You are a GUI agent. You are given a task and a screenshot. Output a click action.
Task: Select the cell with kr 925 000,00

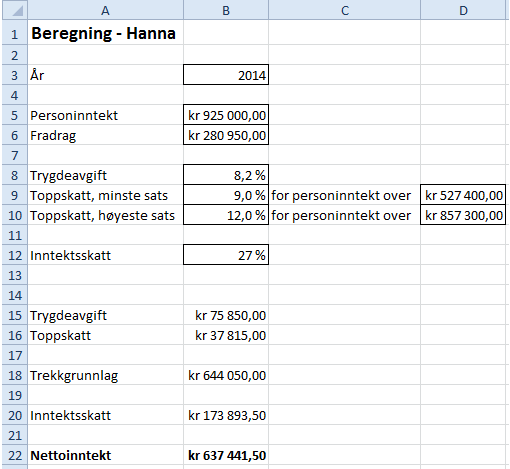(226, 115)
